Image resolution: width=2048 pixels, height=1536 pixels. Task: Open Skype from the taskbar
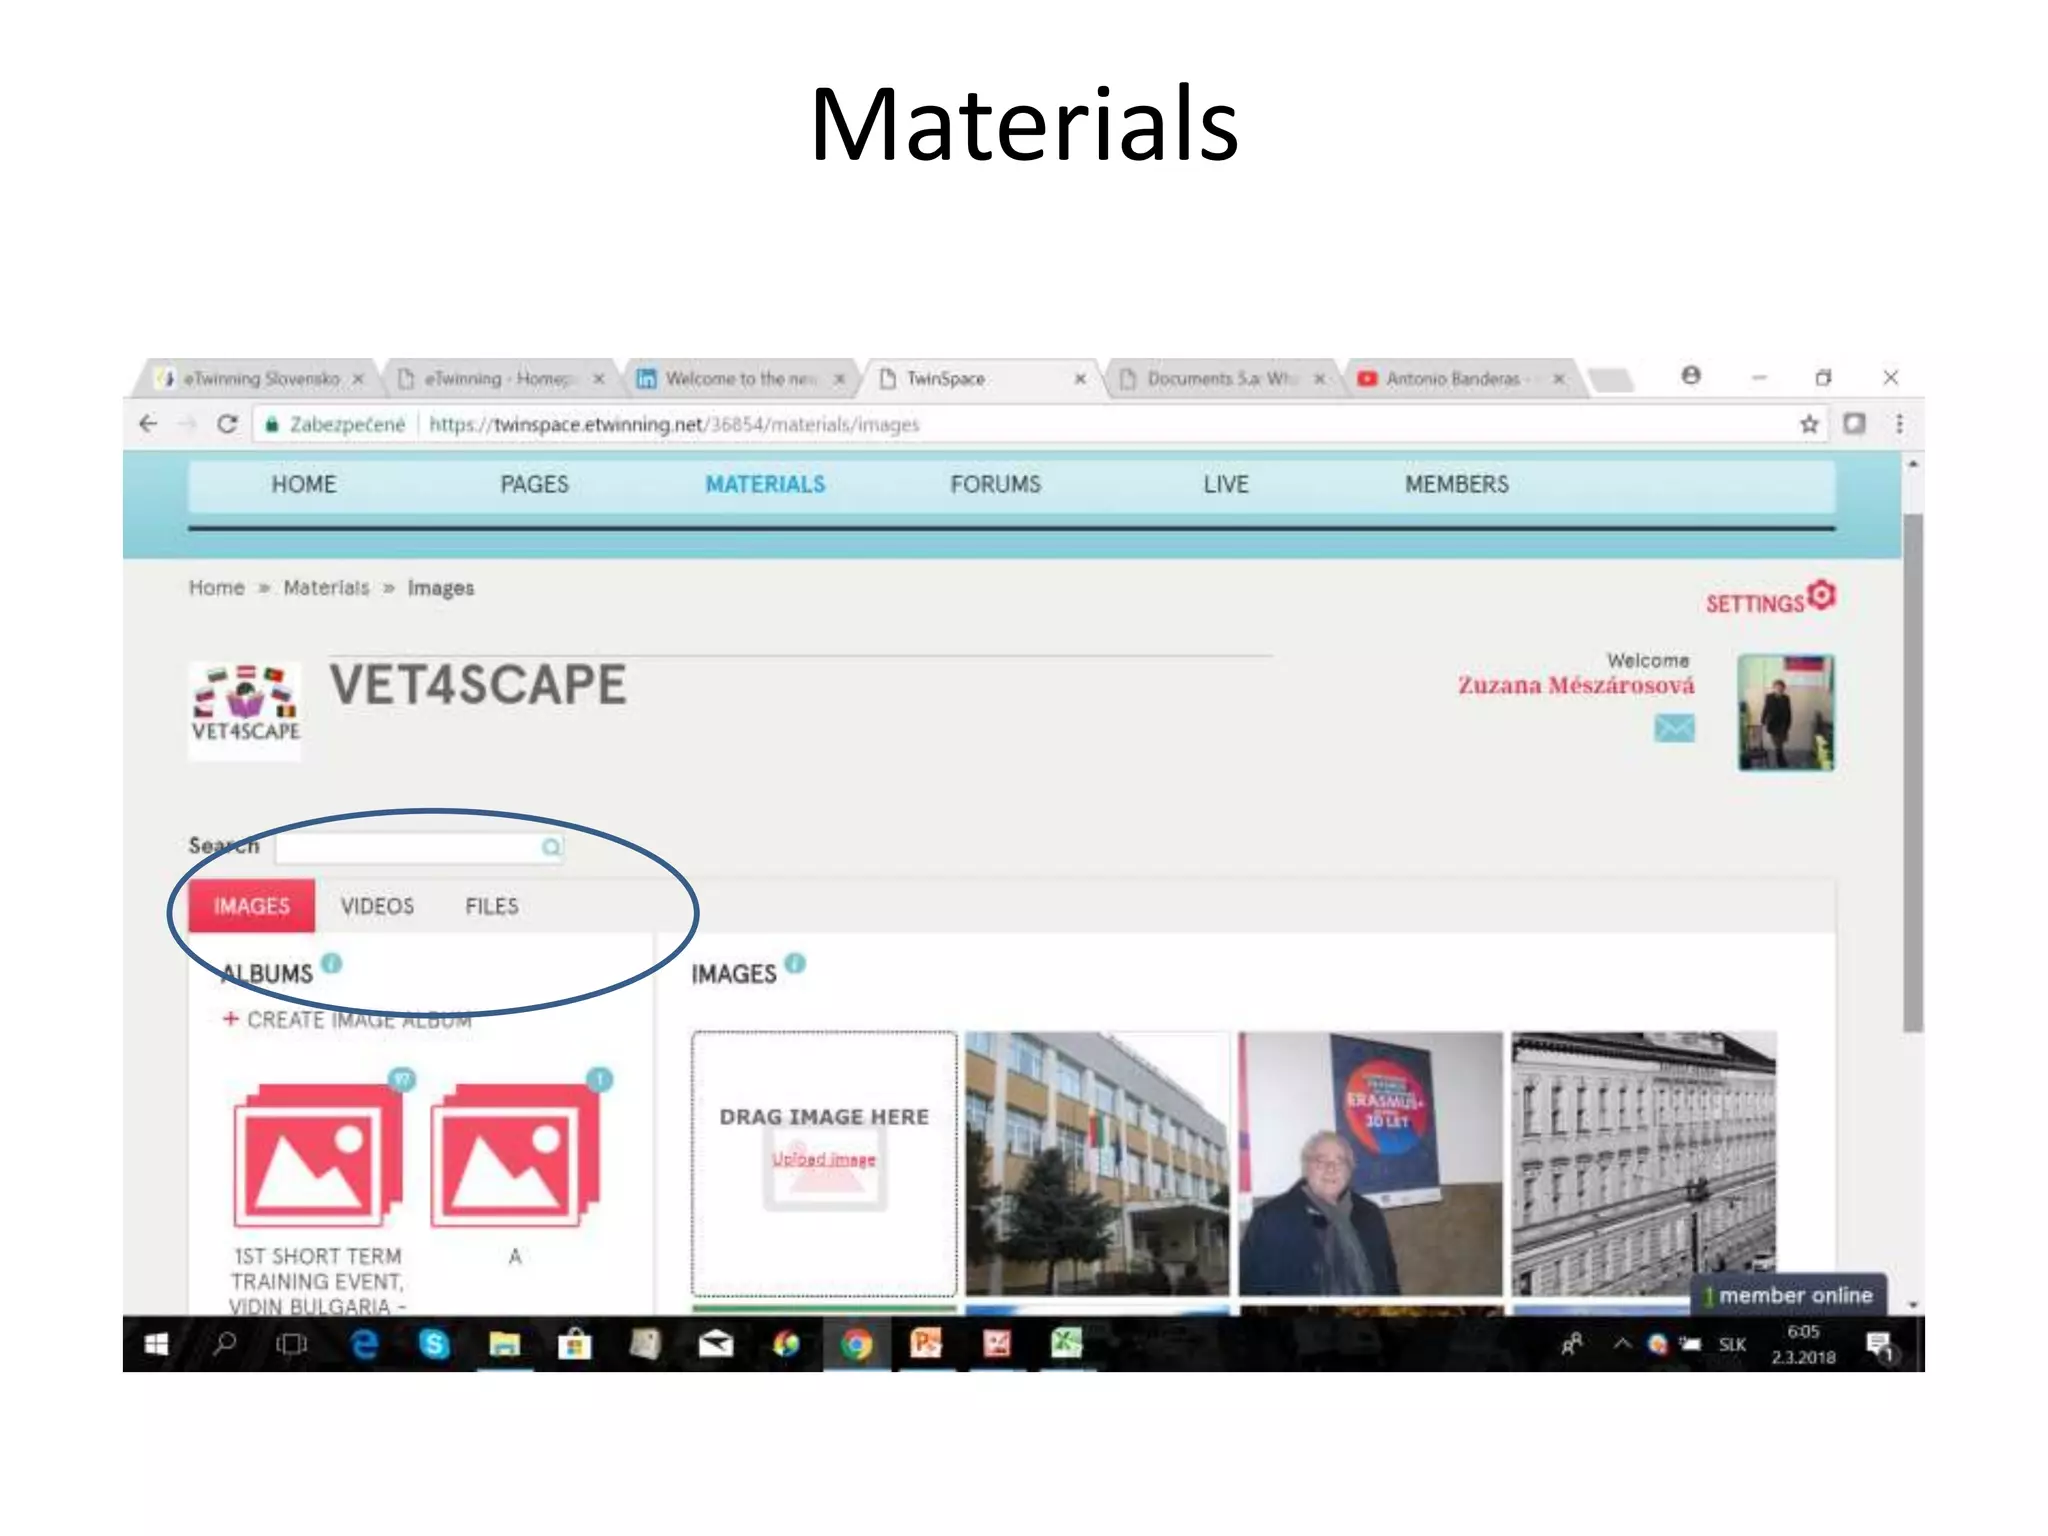point(434,1344)
